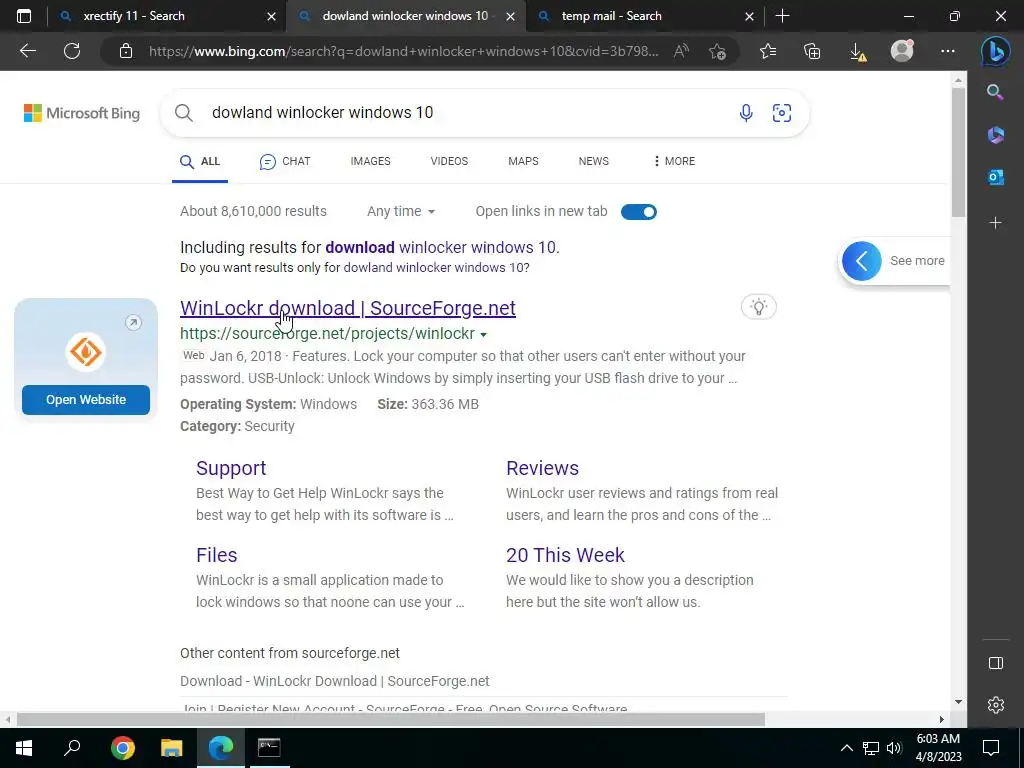Viewport: 1024px width, 768px height.
Task: Select the NEWS search tab
Action: [594, 161]
